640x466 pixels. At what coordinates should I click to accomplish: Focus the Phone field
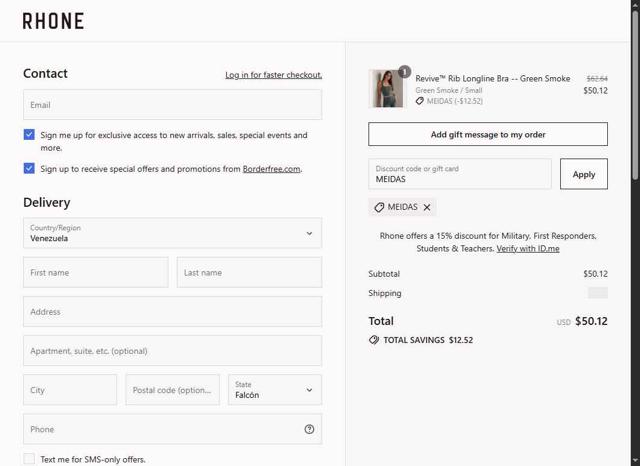point(172,429)
